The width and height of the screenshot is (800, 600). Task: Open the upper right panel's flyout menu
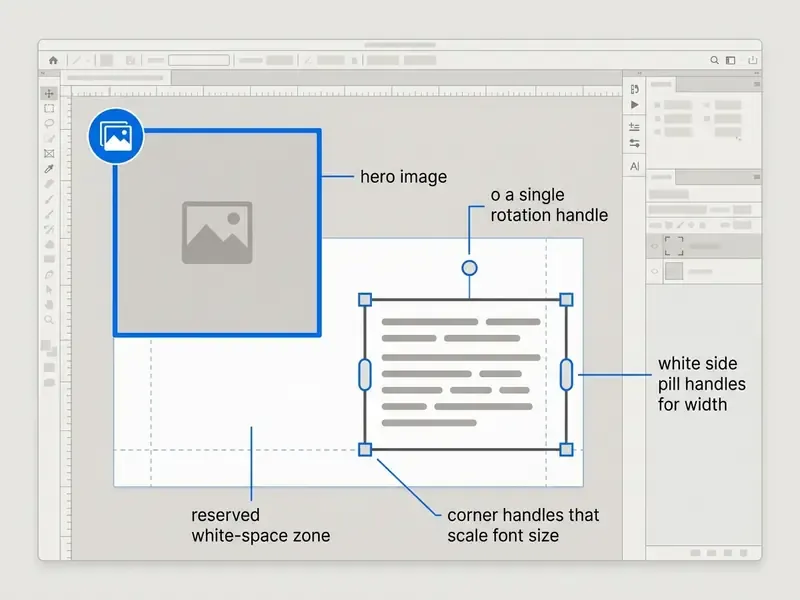[x=757, y=84]
